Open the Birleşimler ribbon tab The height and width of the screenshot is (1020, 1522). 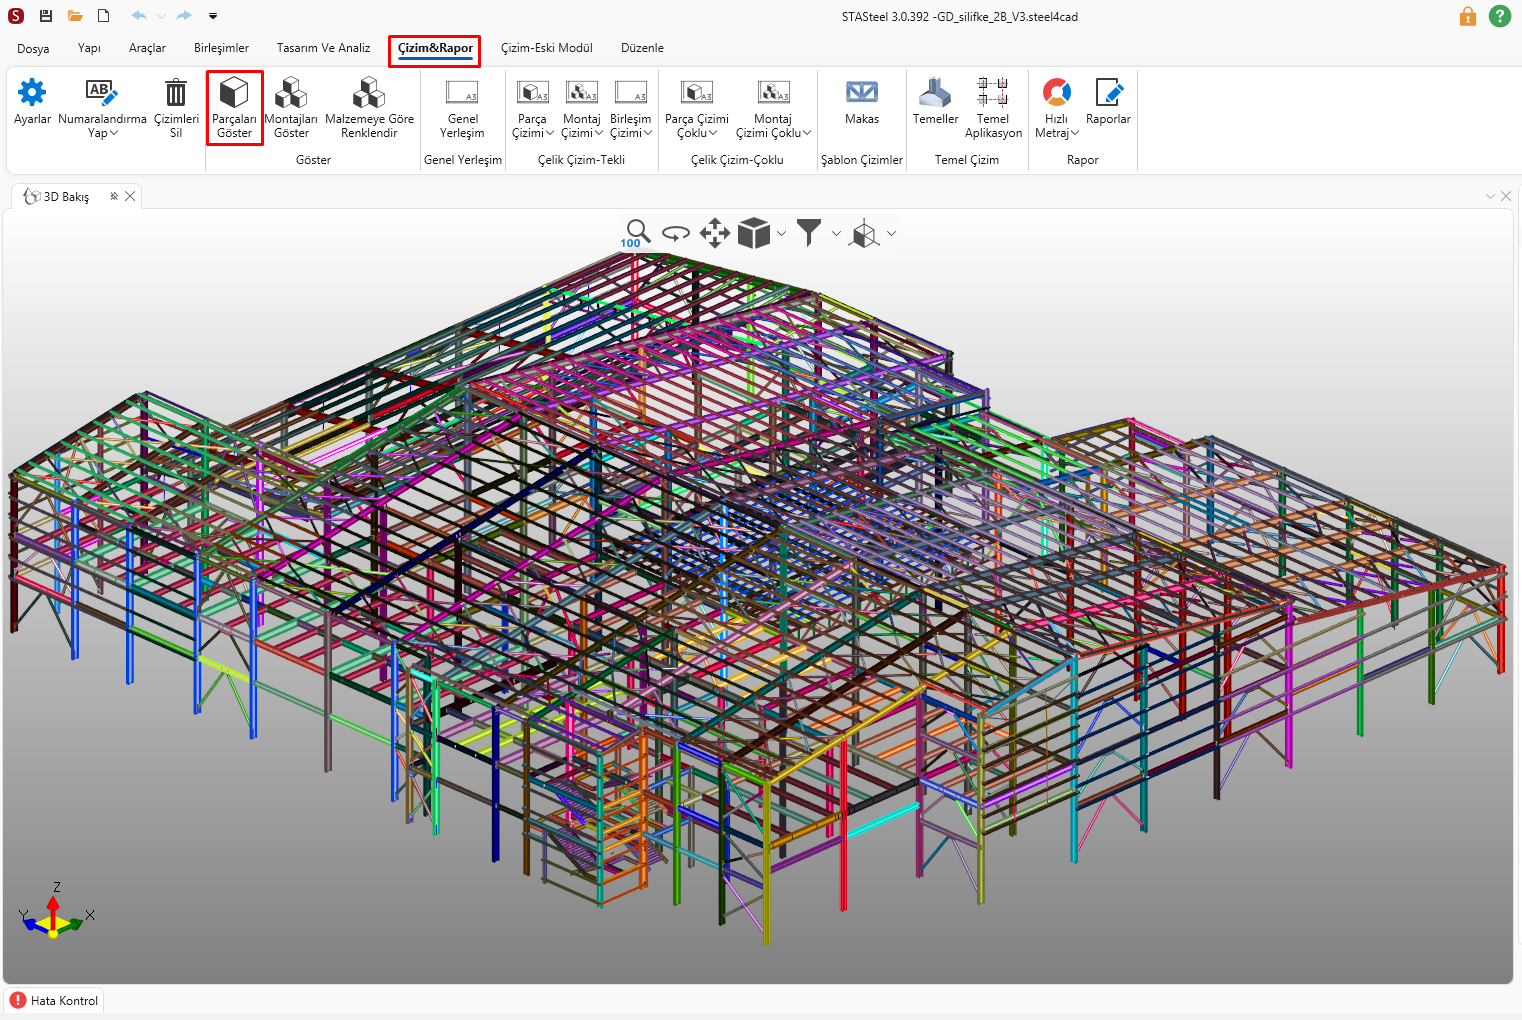[x=221, y=48]
